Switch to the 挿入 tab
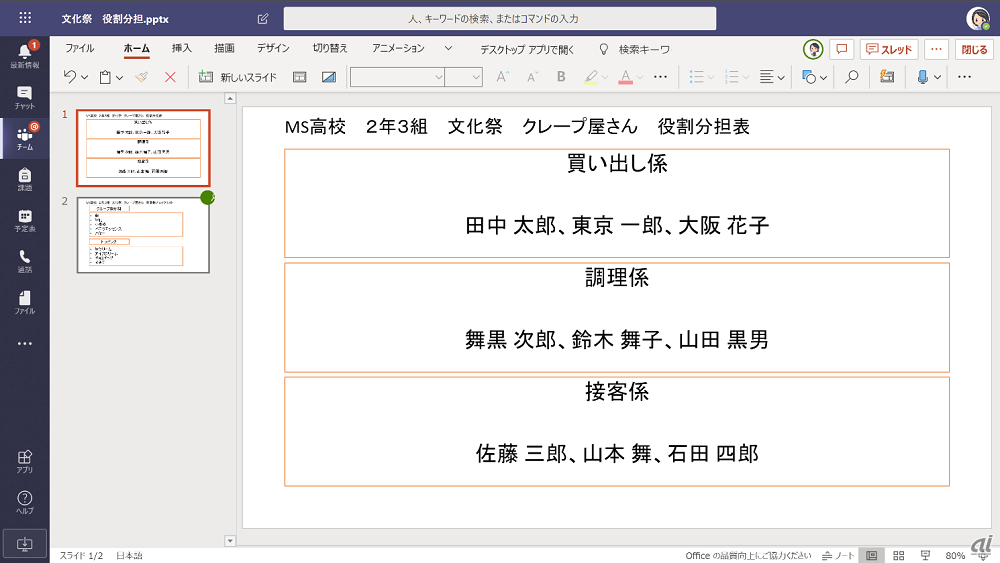1000x563 pixels. 182,48
